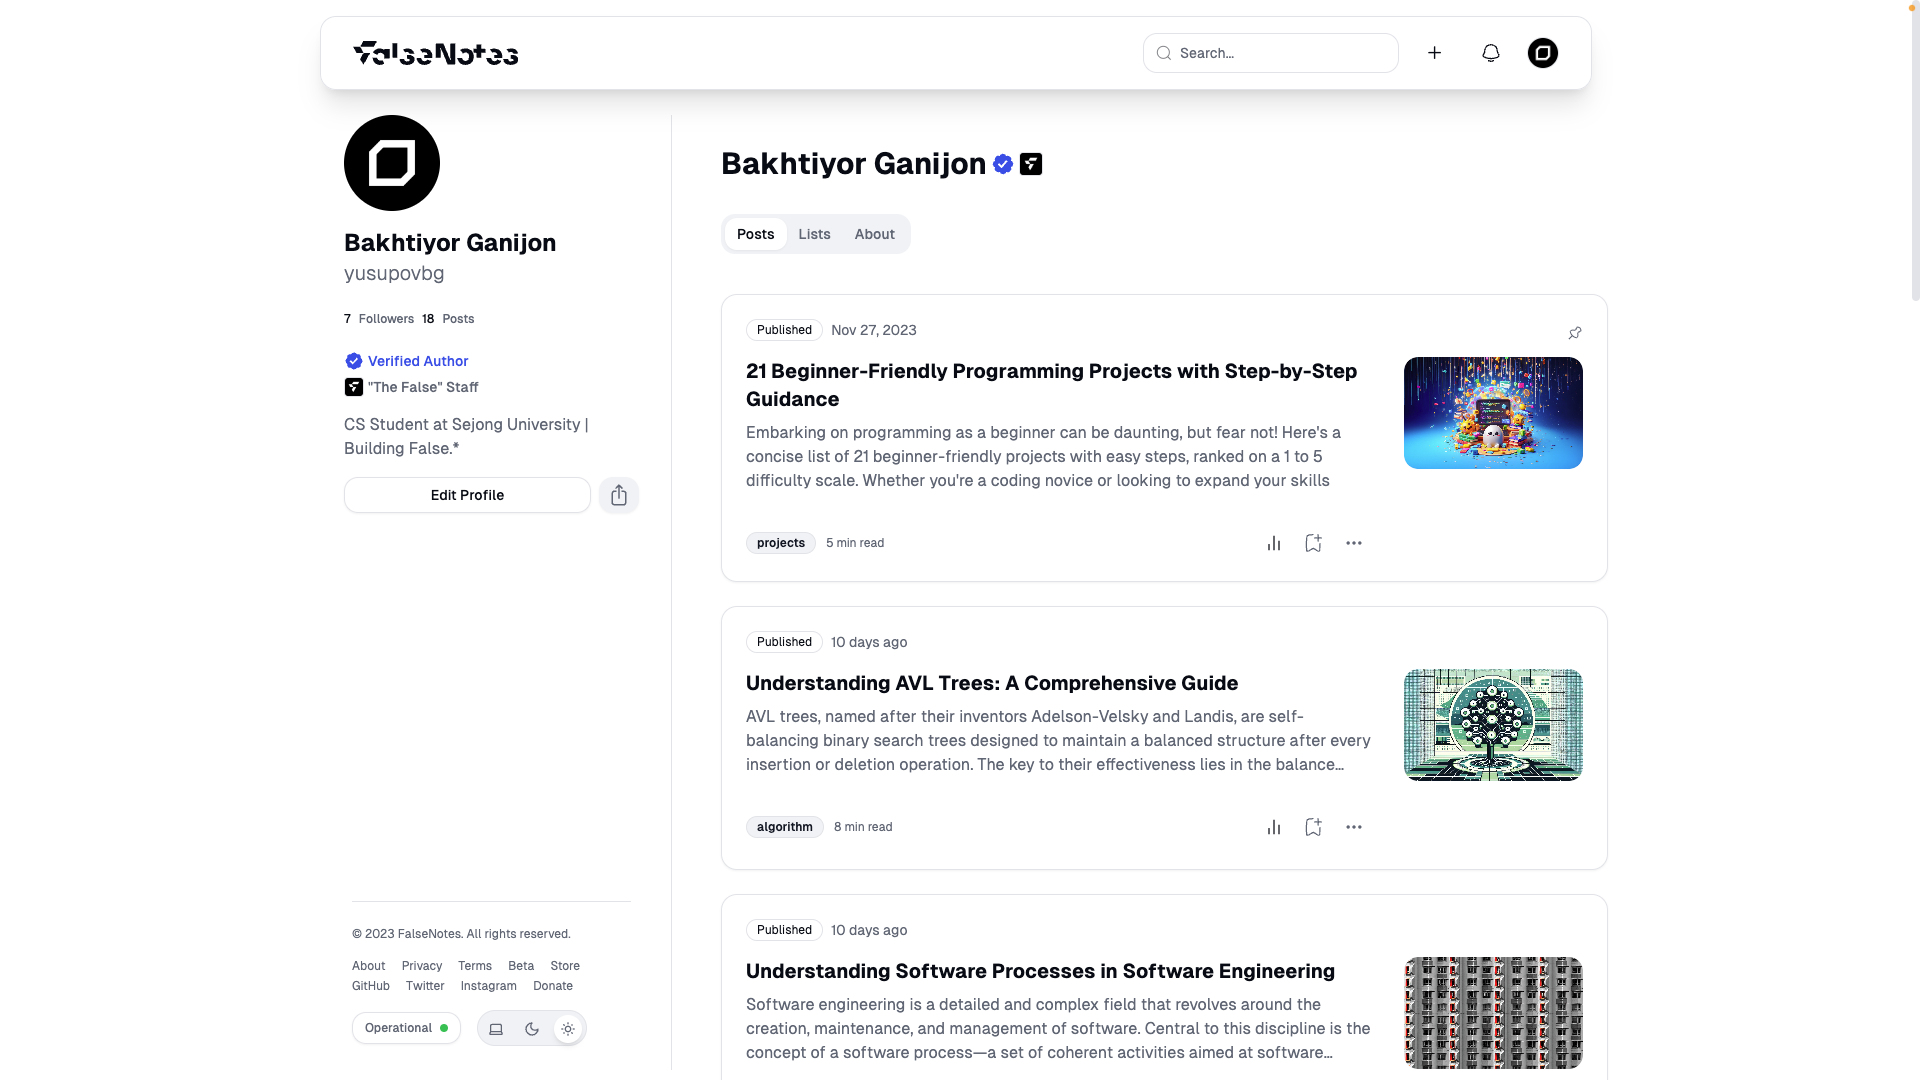
Task: Bookmark the AVL Trees post
Action: pyautogui.click(x=1313, y=827)
